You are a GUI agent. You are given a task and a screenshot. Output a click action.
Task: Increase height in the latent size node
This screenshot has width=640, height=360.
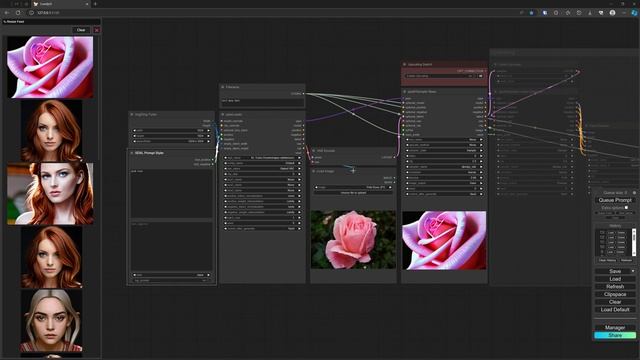tap(209, 136)
